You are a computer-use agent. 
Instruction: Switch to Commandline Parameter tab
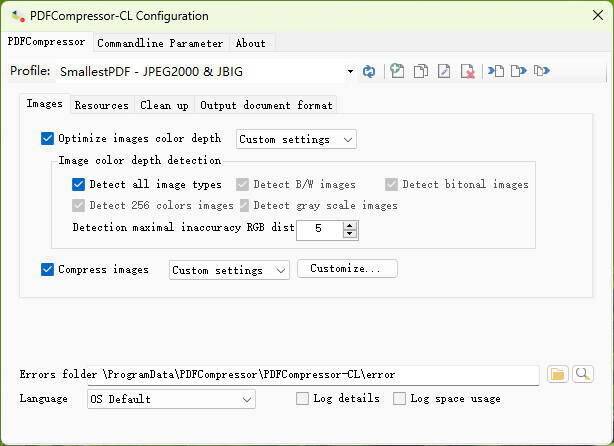160,43
